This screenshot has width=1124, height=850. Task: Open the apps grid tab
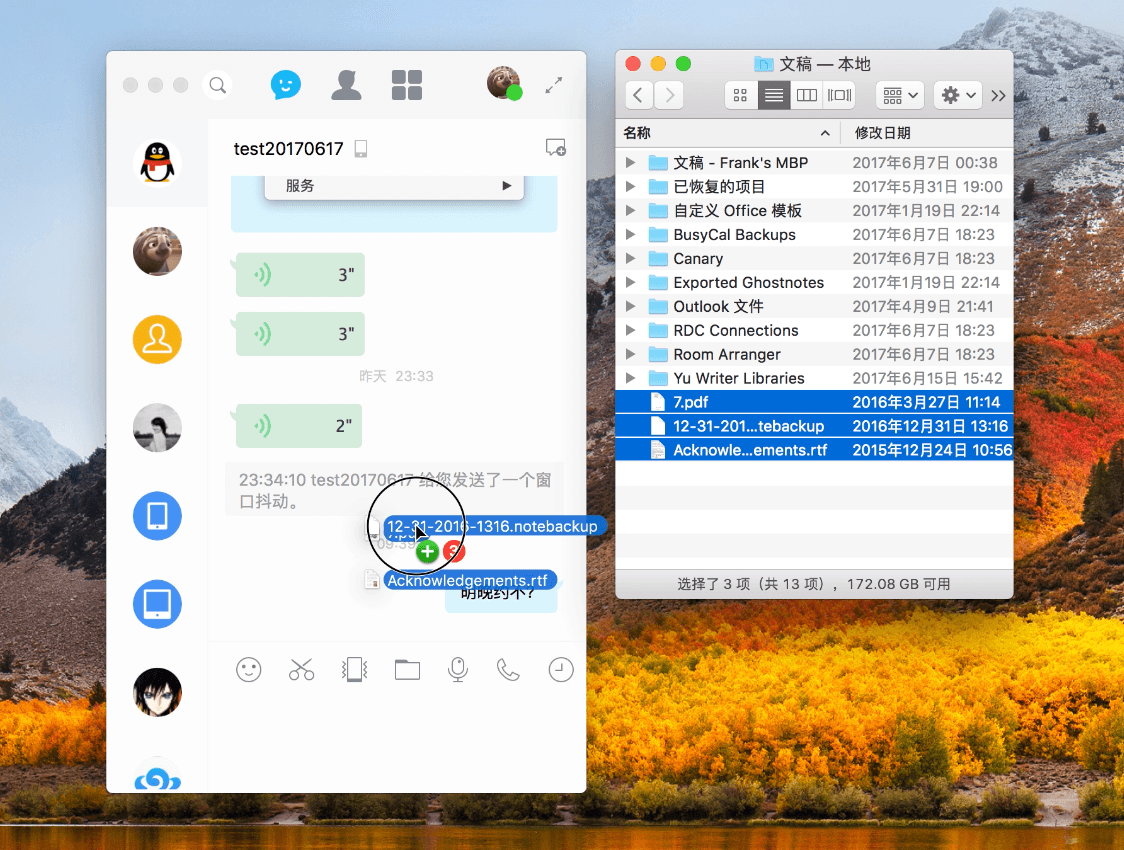tap(406, 85)
